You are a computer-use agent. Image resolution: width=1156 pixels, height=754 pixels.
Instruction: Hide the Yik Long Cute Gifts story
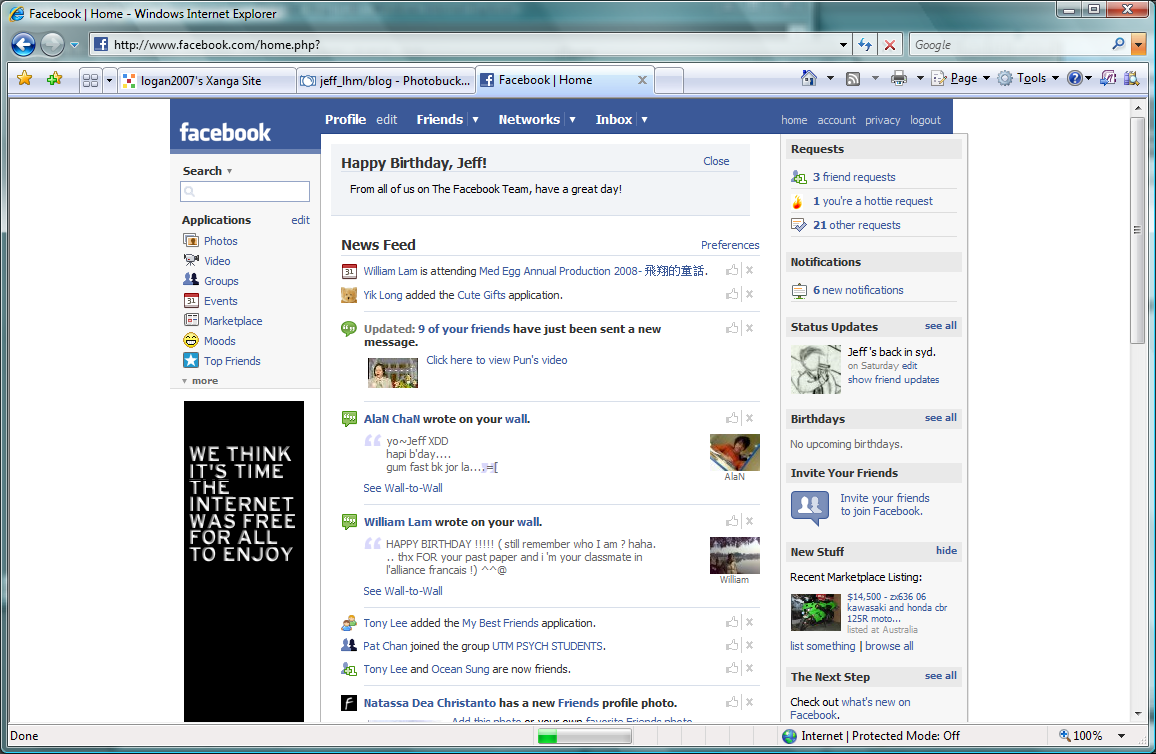(x=749, y=295)
